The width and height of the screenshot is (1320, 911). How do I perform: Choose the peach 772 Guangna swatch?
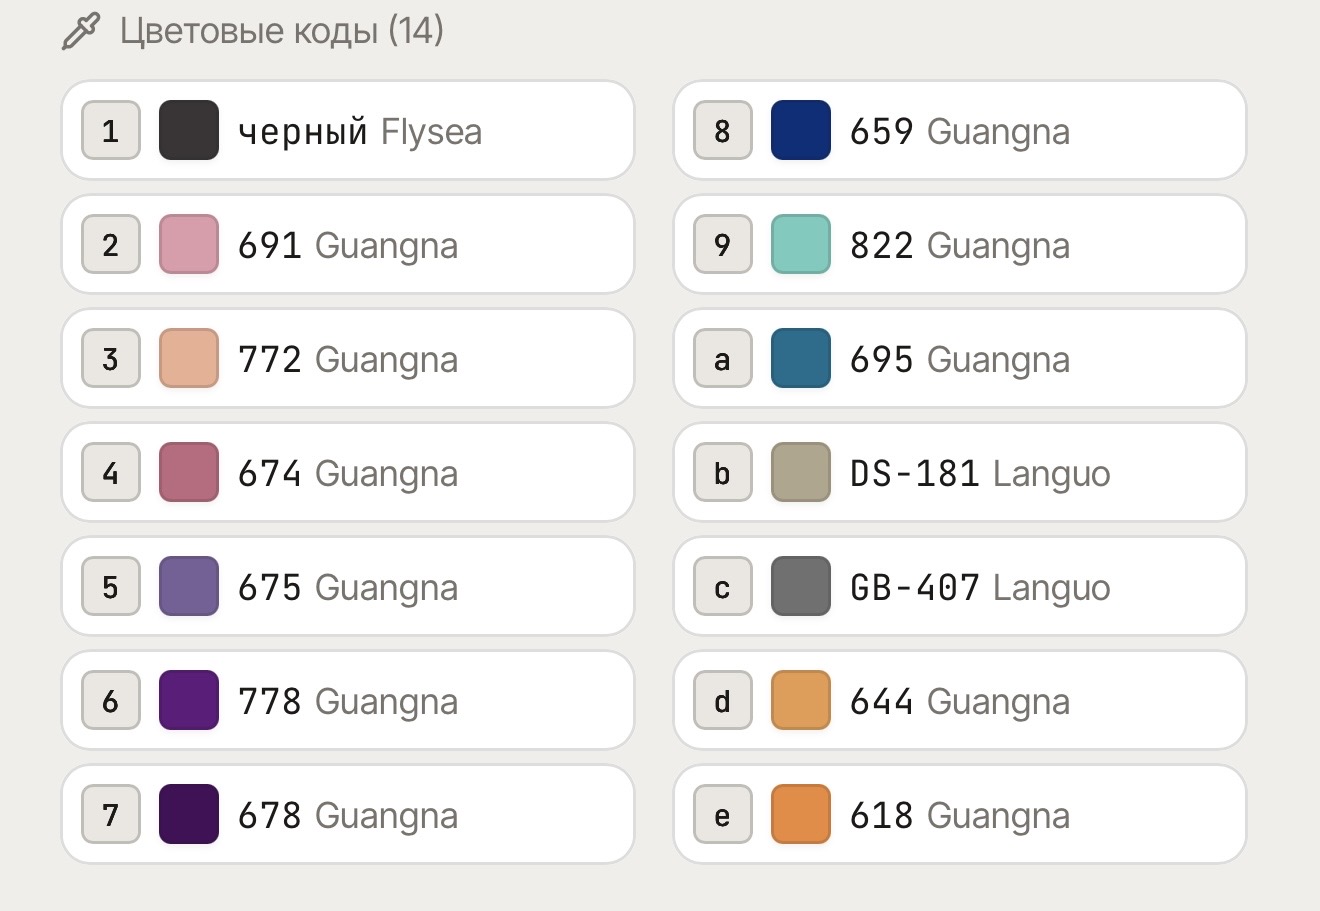(x=189, y=358)
